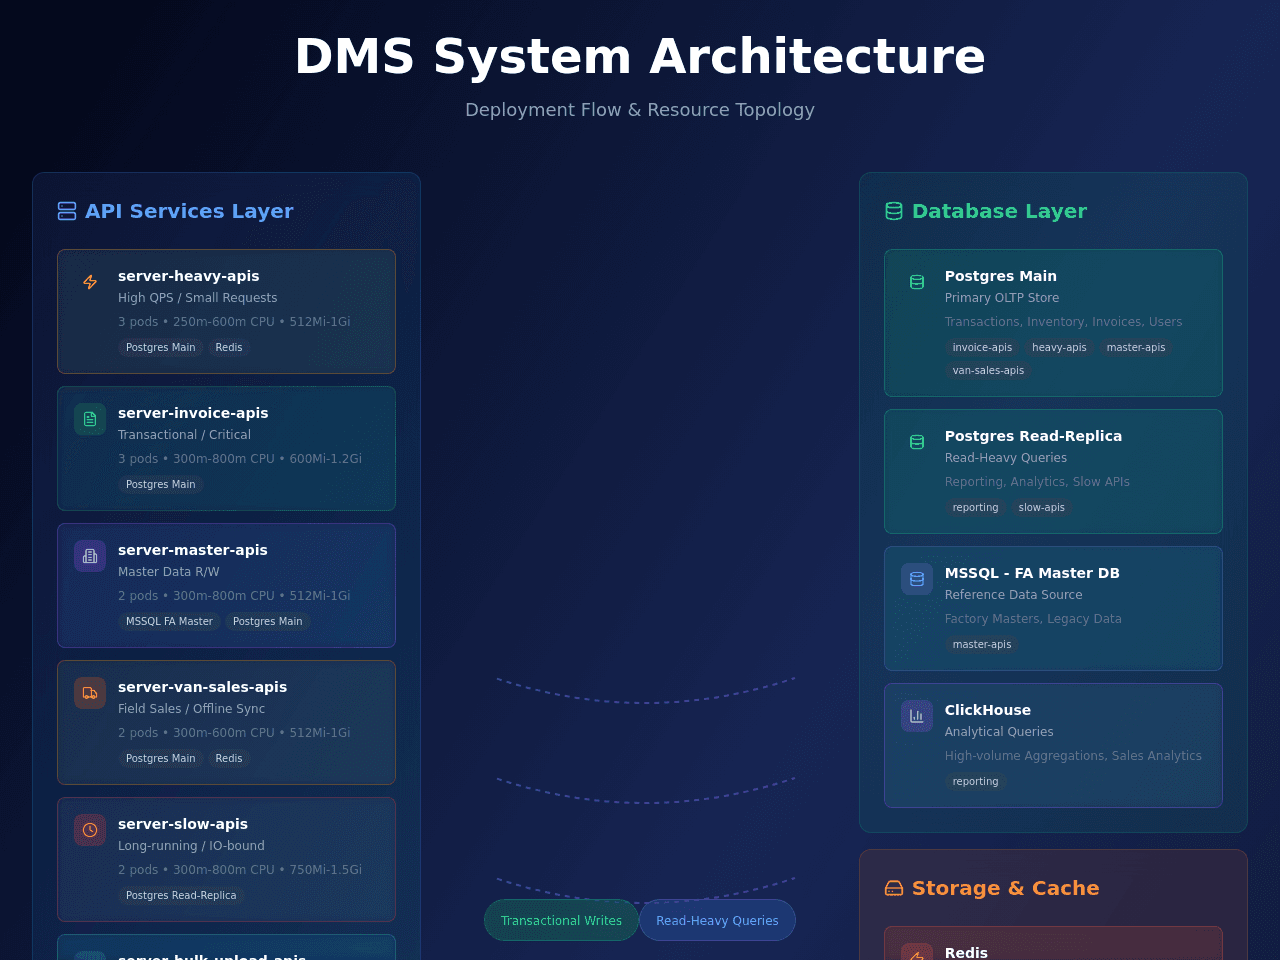
Task: Click master-apis tag under MSSQL - FA Master DB
Action: click(982, 645)
